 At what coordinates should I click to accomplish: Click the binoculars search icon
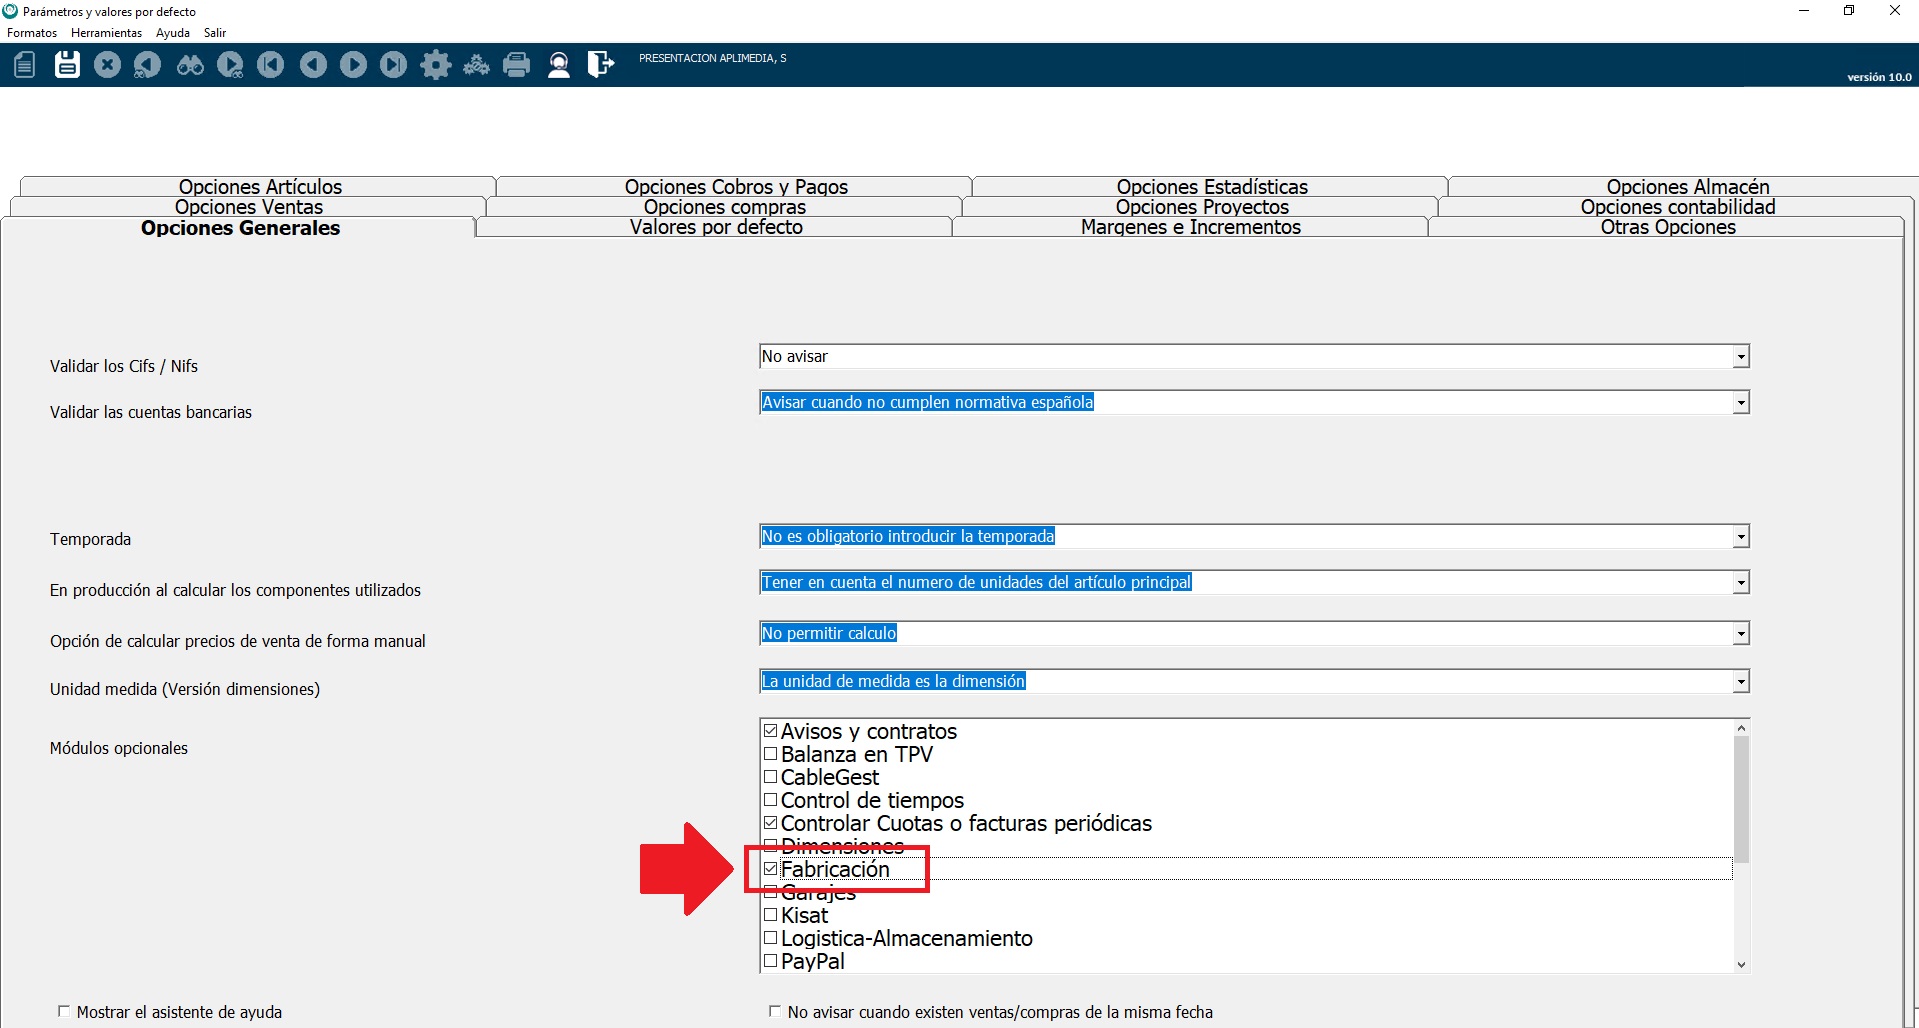(x=190, y=65)
